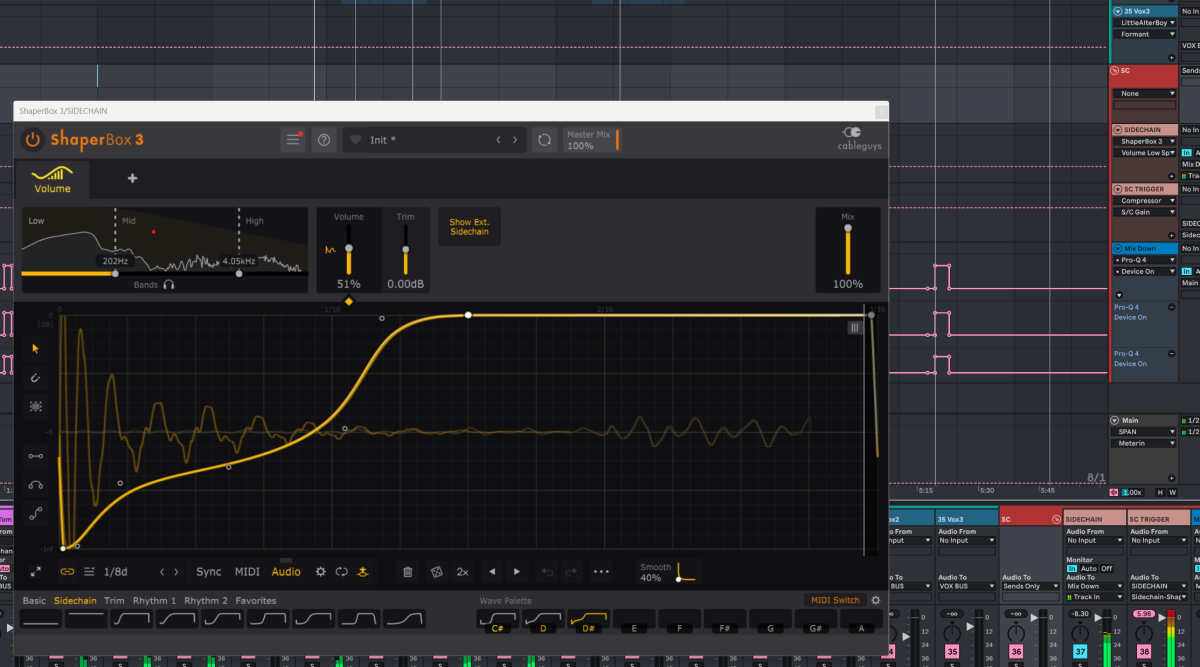This screenshot has width=1200, height=667.
Task: Select the arrow pointer edit tool
Action: tap(36, 348)
